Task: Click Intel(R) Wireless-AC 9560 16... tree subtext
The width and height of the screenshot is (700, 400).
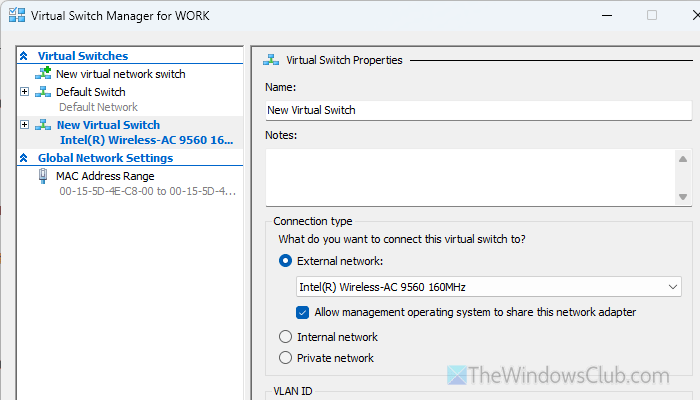Action: coord(146,140)
